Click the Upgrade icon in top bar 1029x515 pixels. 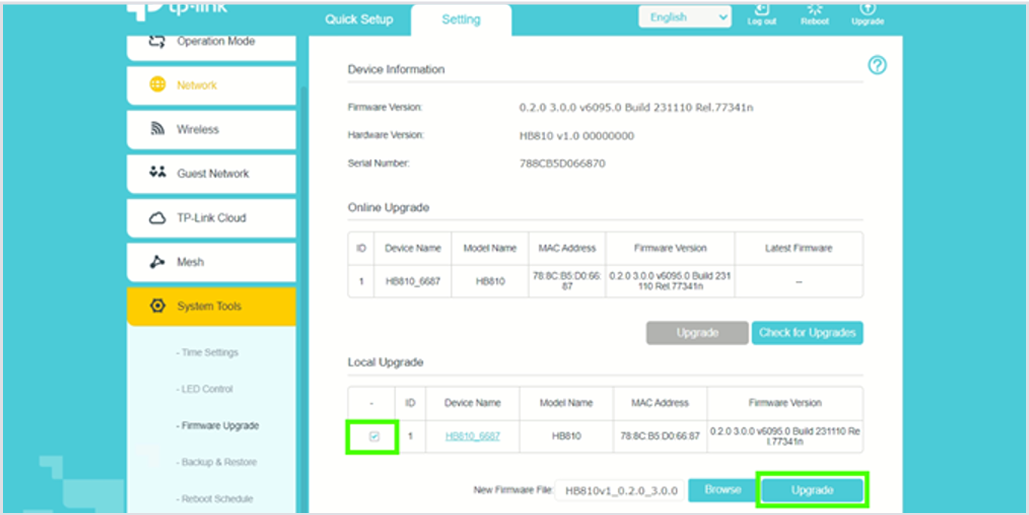(868, 9)
